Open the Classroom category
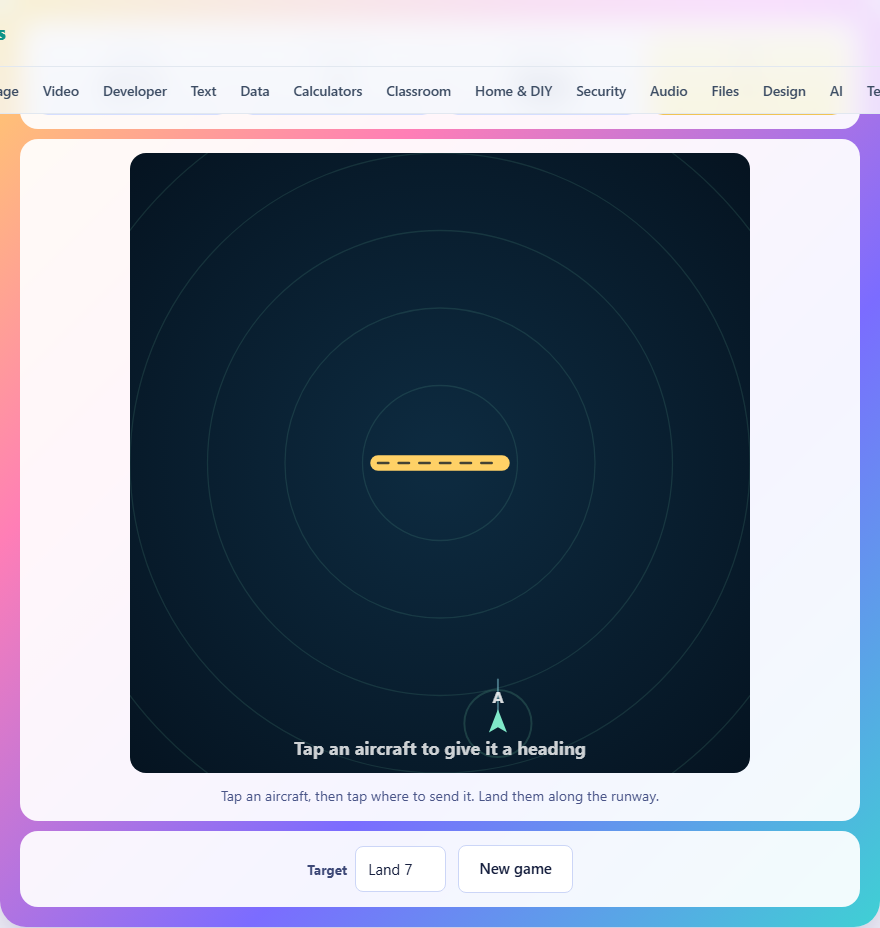Image resolution: width=880 pixels, height=928 pixels. click(418, 91)
